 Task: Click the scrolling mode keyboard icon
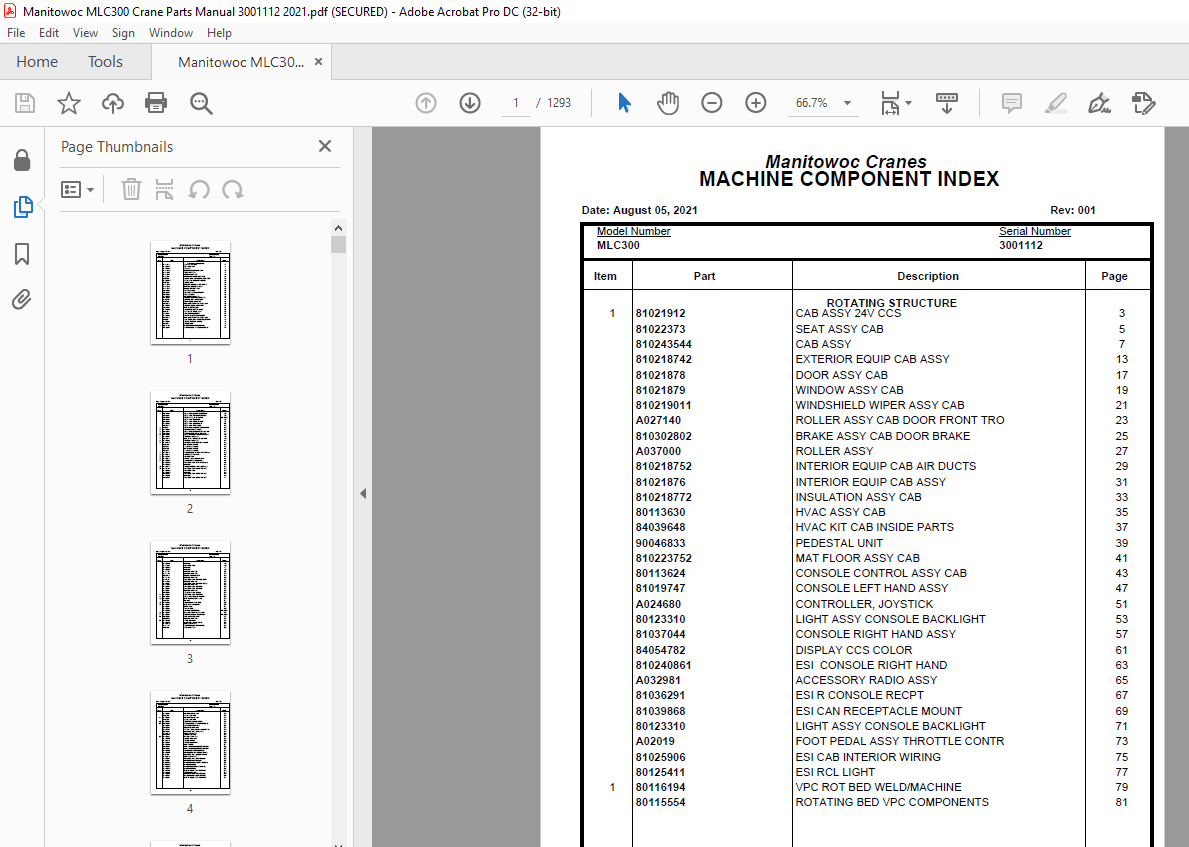(947, 103)
